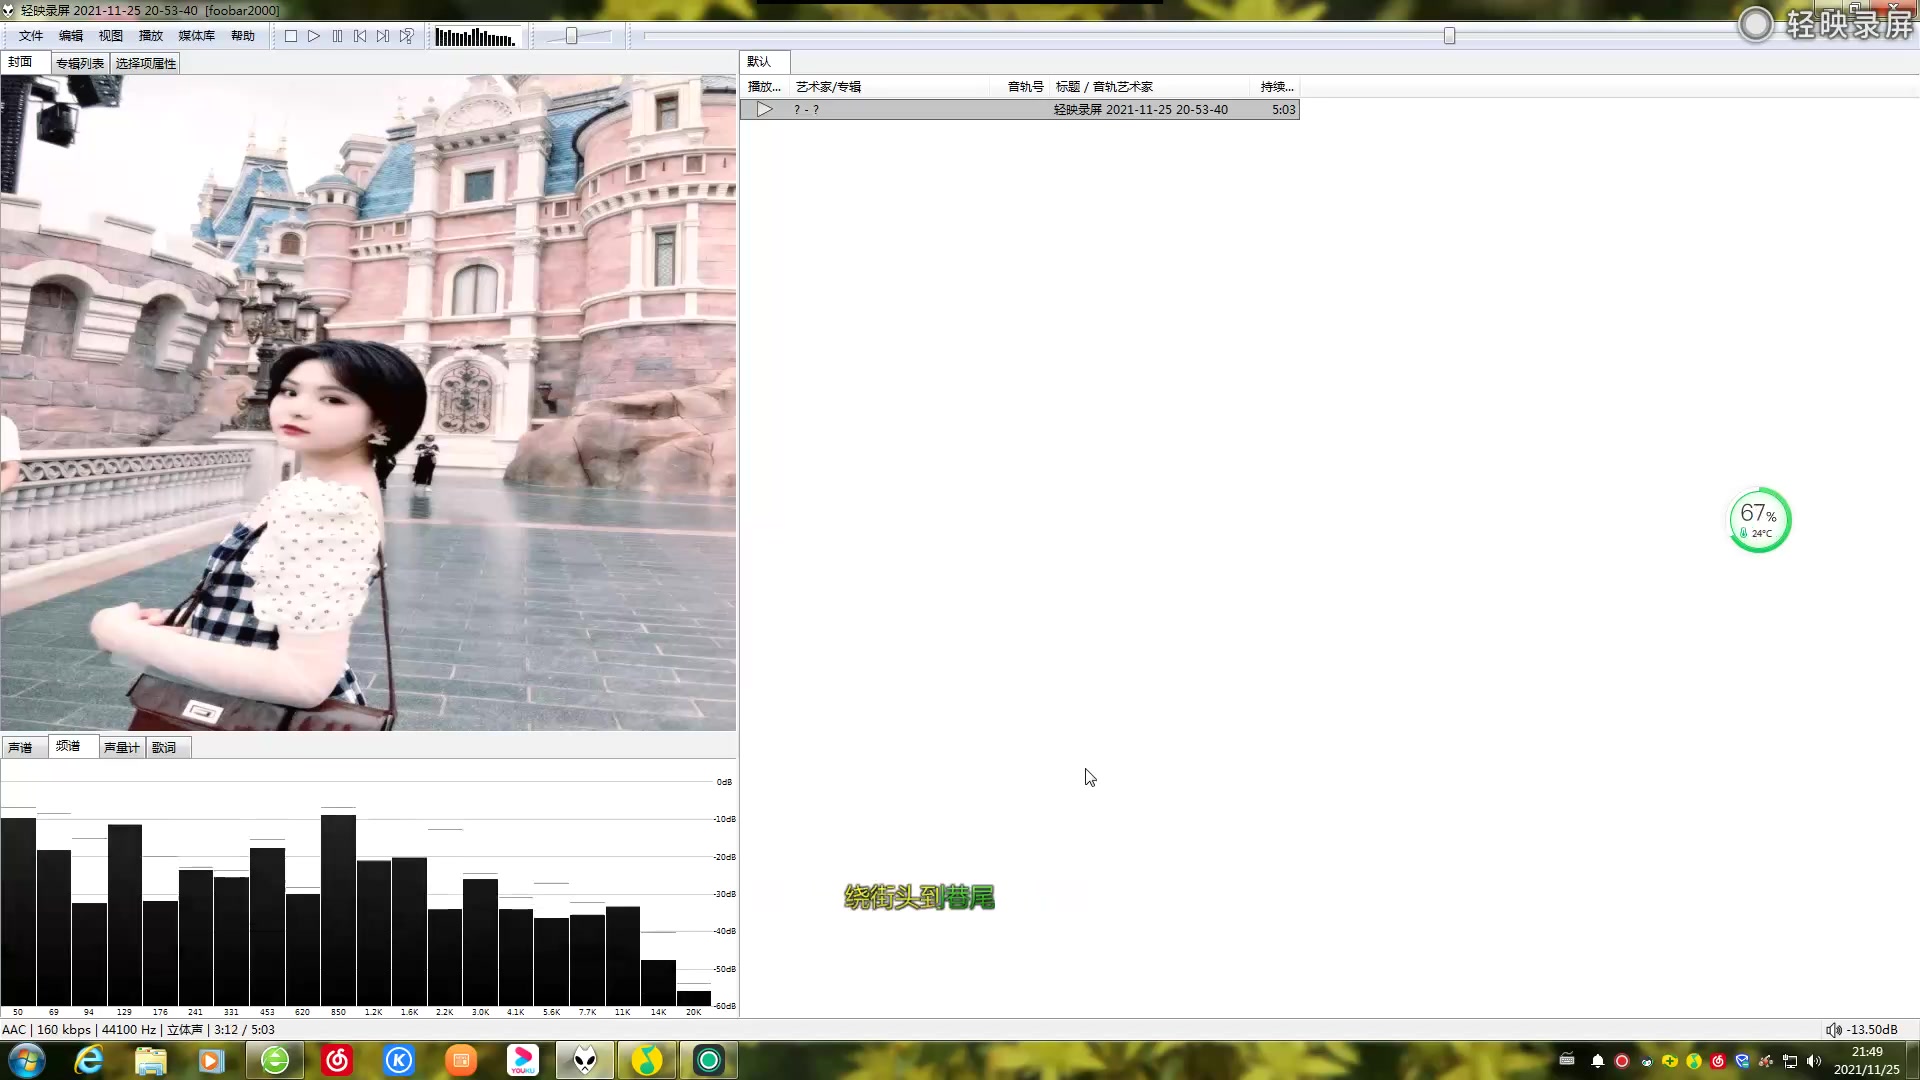Click the blue shield tray icon
The width and height of the screenshot is (1920, 1080).
point(1742,1061)
